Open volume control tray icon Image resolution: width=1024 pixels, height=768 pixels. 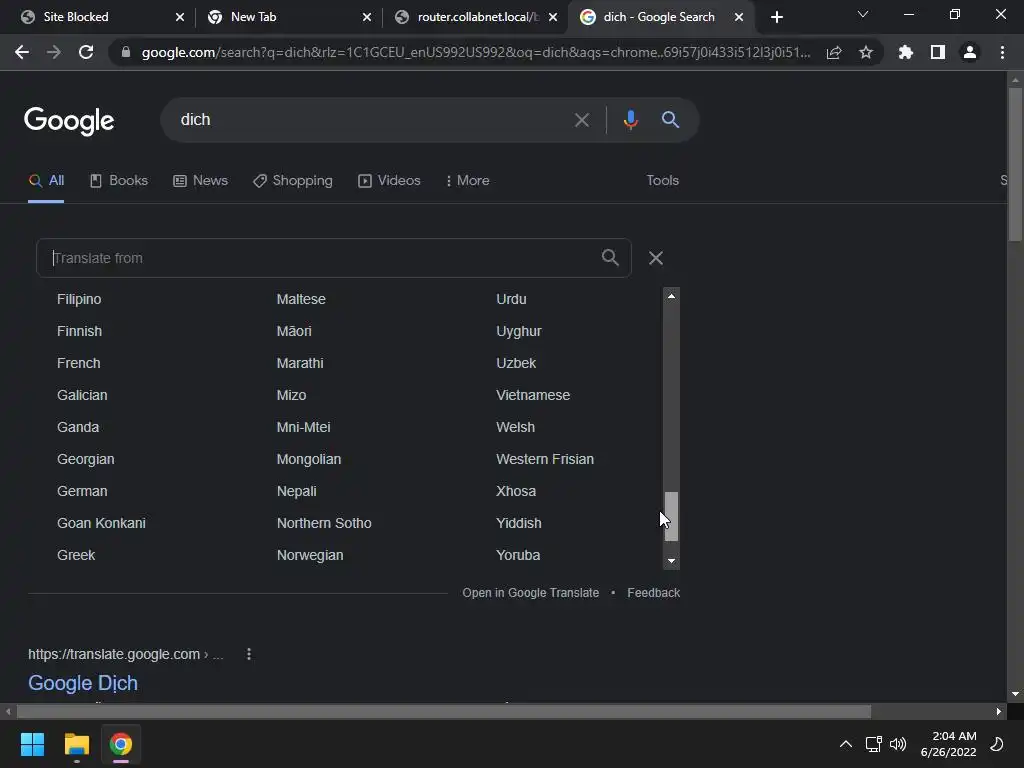[x=899, y=744]
